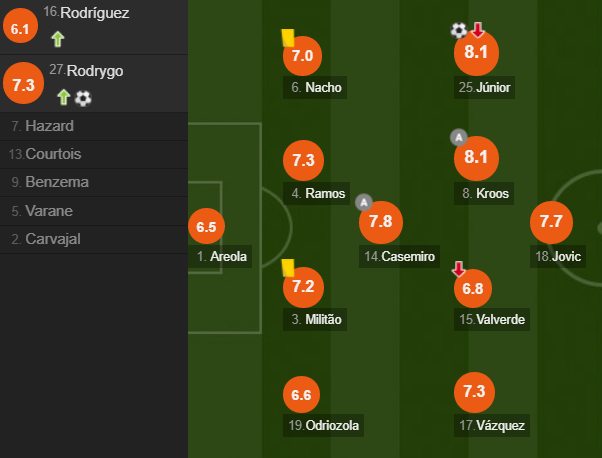
Task: Click the goal ball icon above Júnior
Action: (459, 30)
